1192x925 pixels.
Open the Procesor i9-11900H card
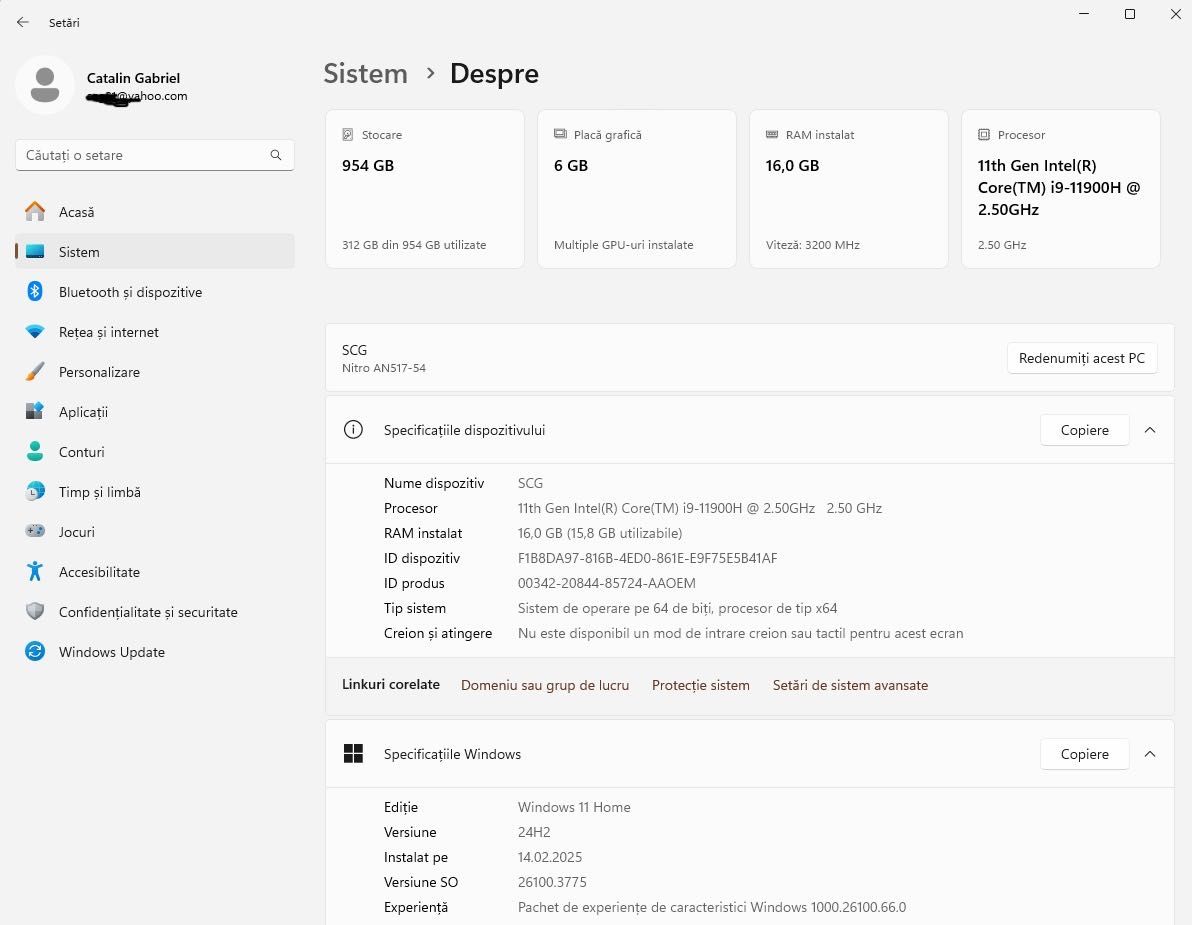point(1060,189)
